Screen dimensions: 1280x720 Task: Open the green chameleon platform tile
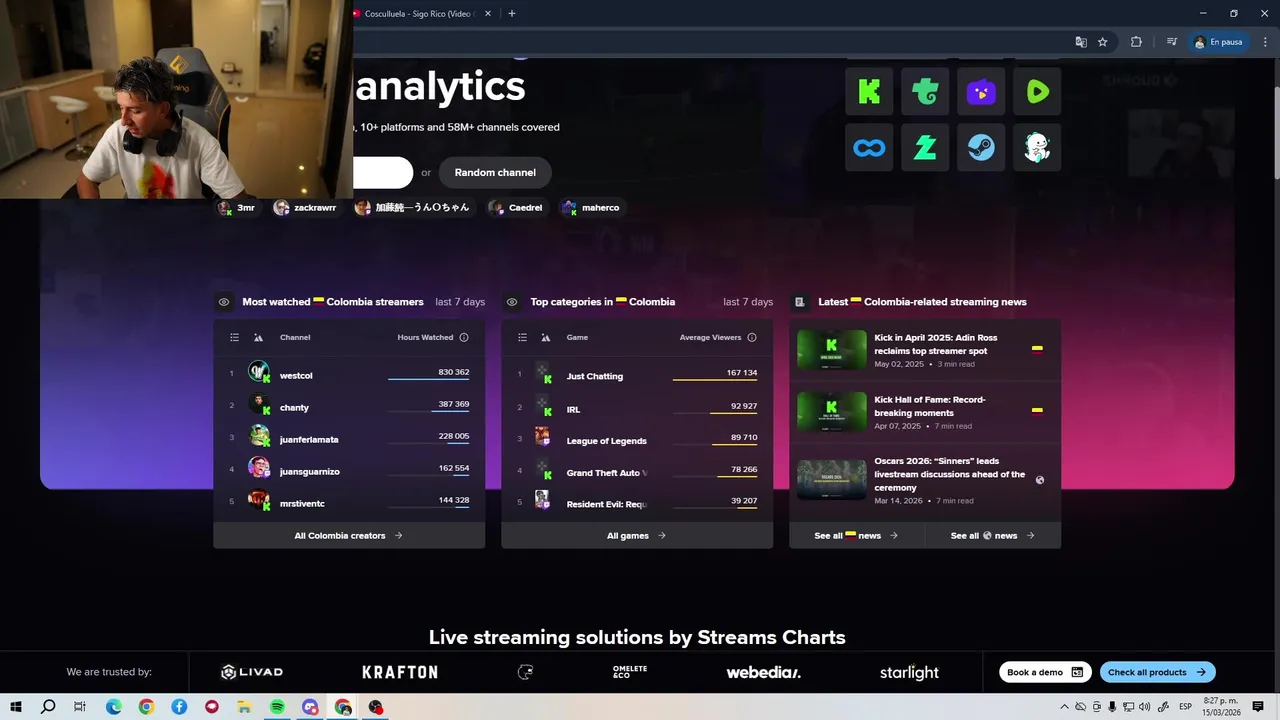coord(925,92)
